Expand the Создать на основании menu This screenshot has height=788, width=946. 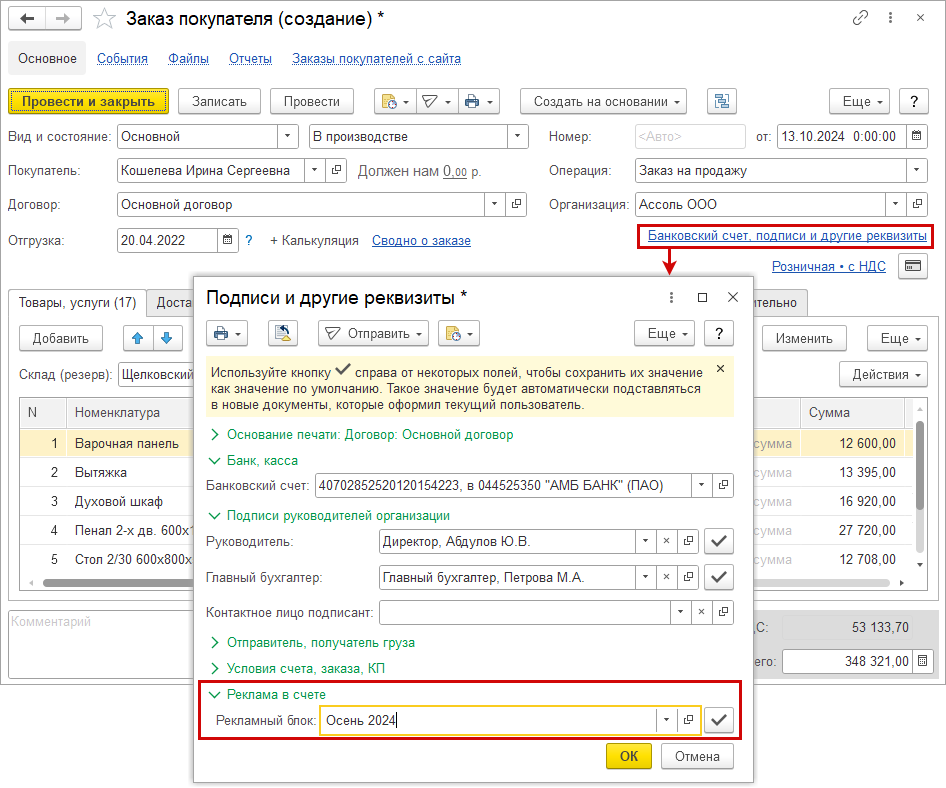(x=603, y=101)
